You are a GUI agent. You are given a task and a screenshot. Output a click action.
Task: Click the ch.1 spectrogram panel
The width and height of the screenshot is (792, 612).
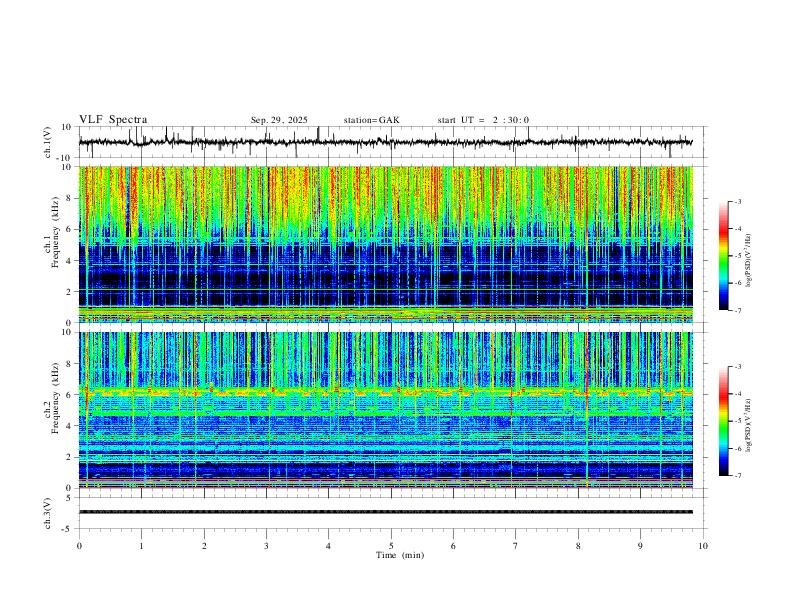[385, 244]
